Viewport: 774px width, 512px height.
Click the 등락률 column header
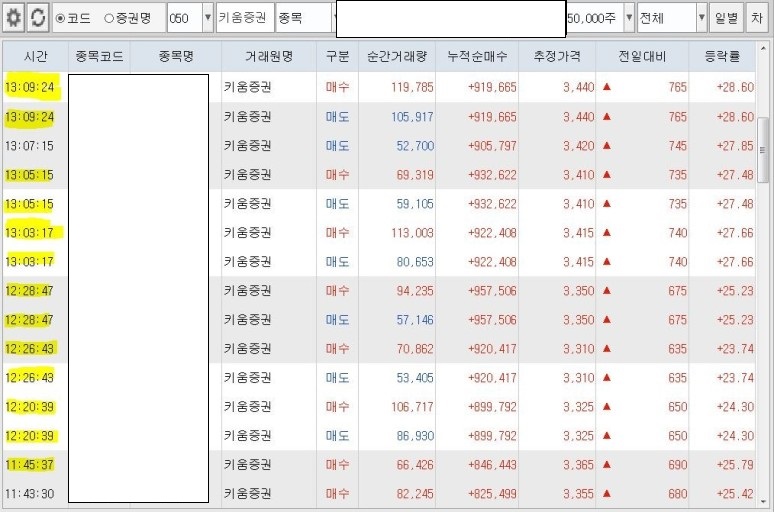coord(722,57)
